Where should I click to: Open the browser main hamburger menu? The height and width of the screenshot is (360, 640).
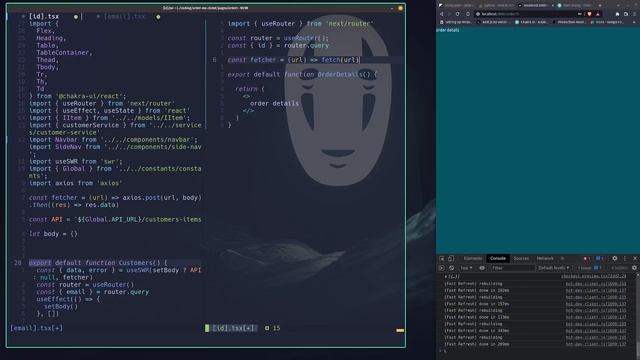(635, 14)
